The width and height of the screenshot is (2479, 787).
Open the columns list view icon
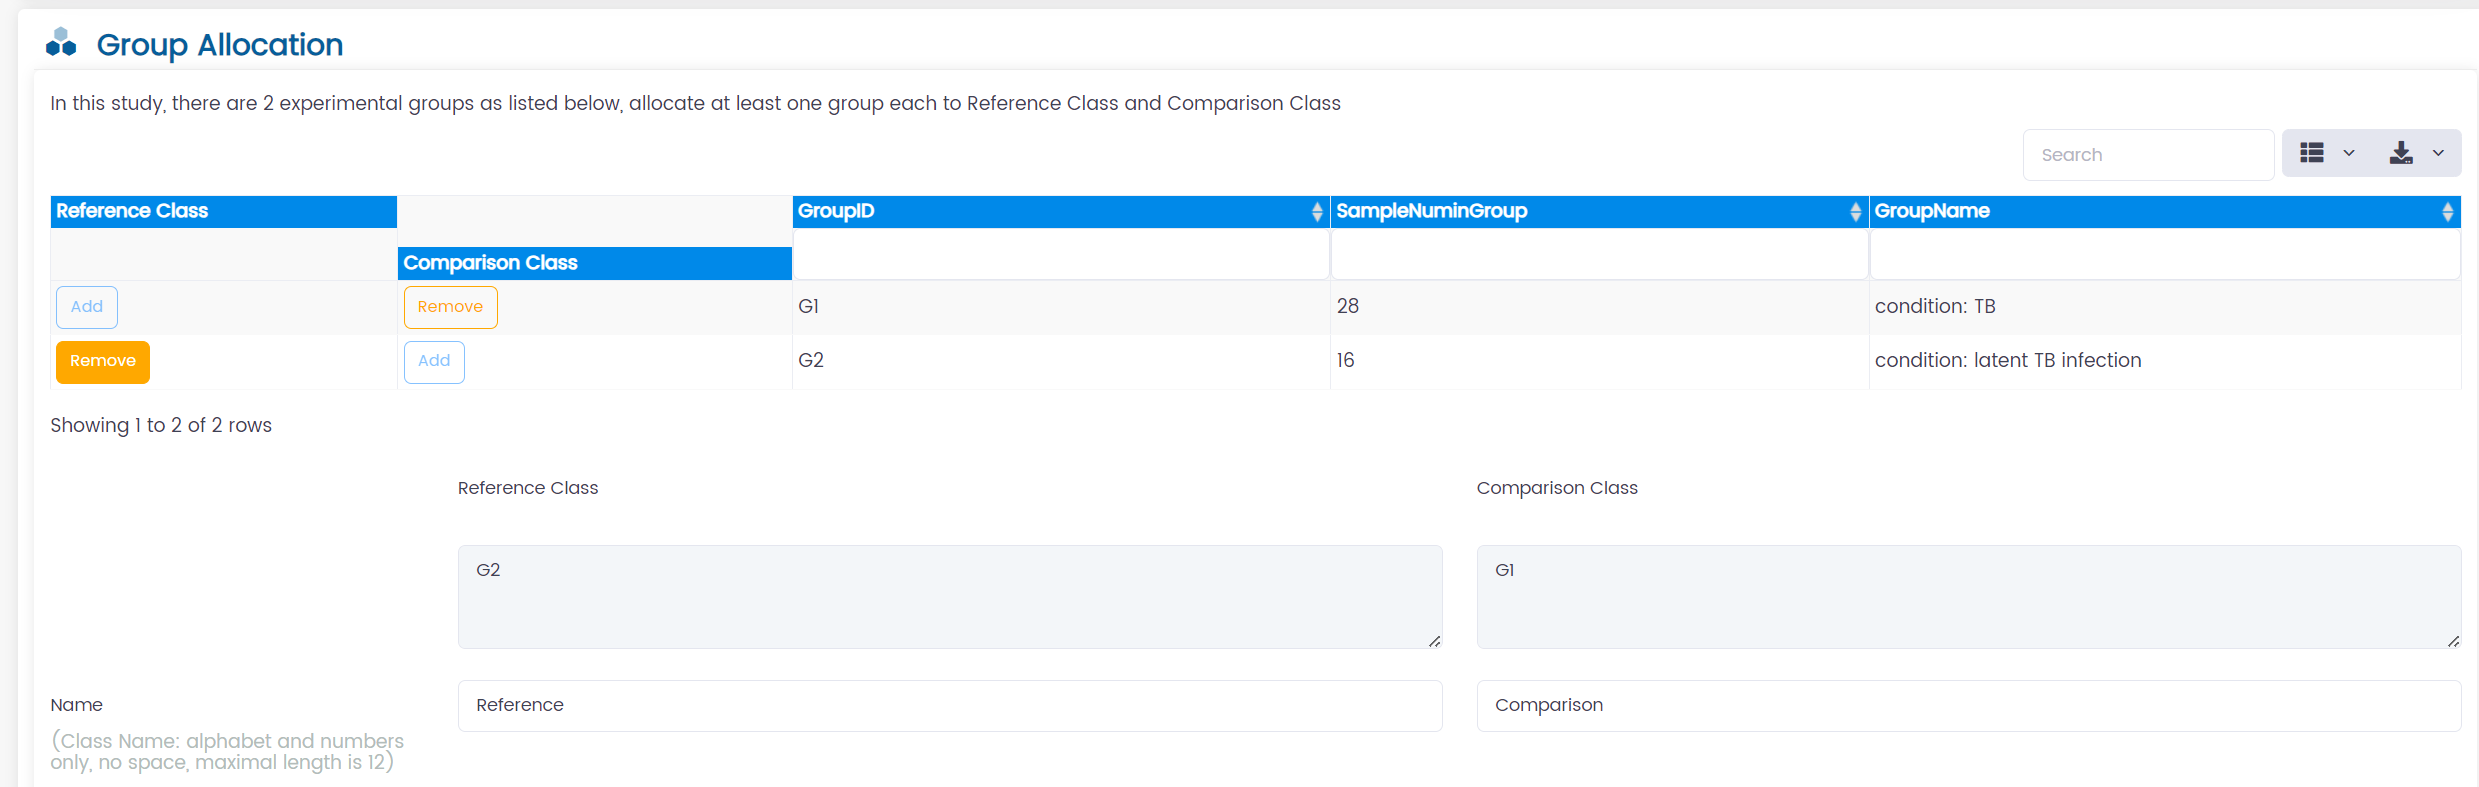click(x=2311, y=153)
